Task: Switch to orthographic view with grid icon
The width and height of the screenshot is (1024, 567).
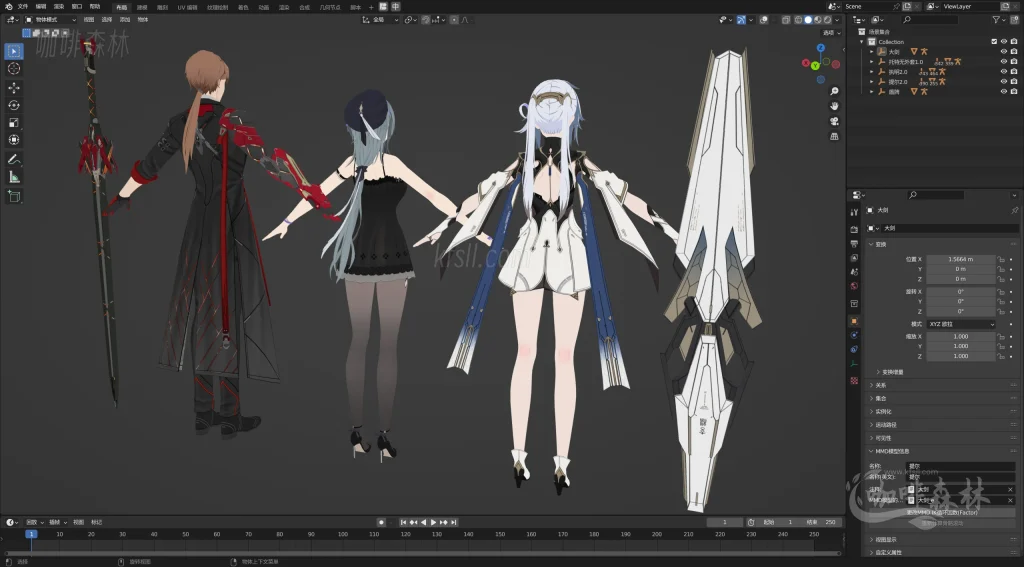Action: coord(834,137)
